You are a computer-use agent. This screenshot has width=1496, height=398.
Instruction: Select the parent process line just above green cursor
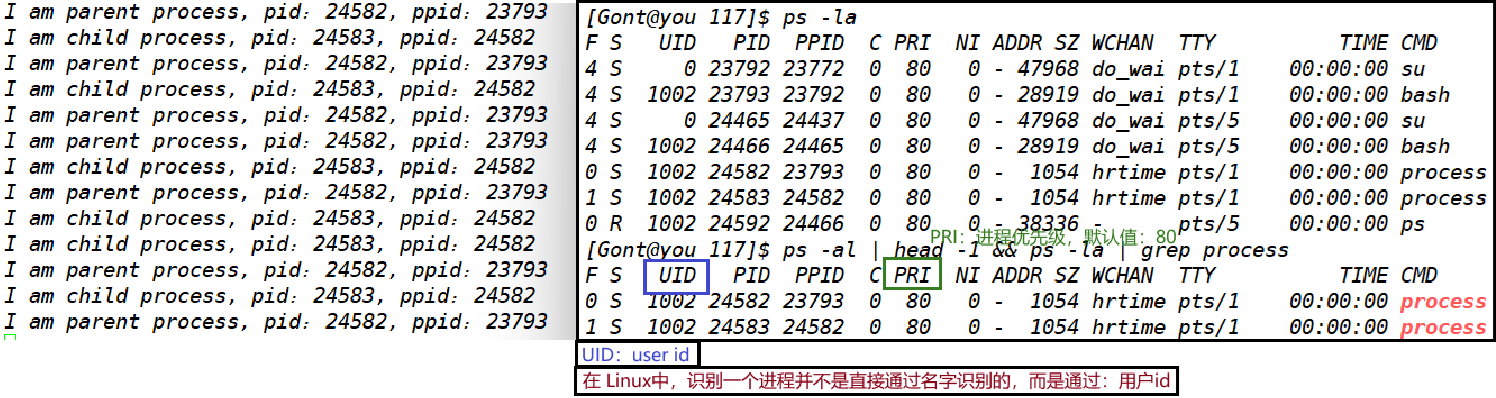pyautogui.click(x=275, y=321)
